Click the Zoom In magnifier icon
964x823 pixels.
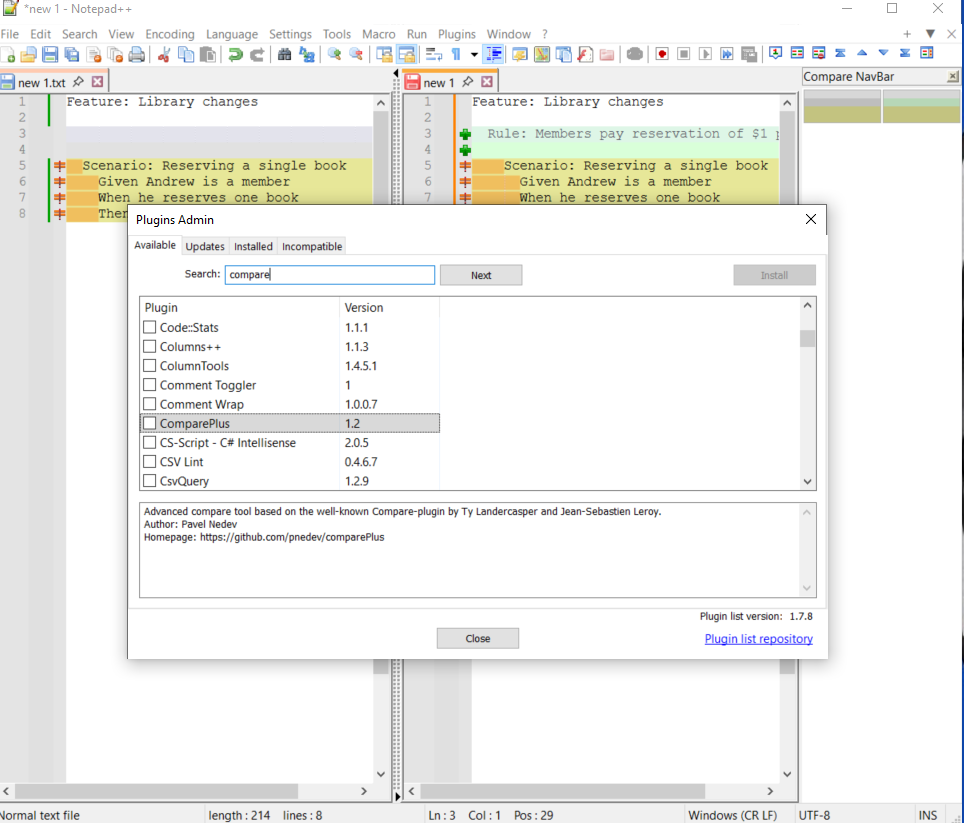pos(334,54)
